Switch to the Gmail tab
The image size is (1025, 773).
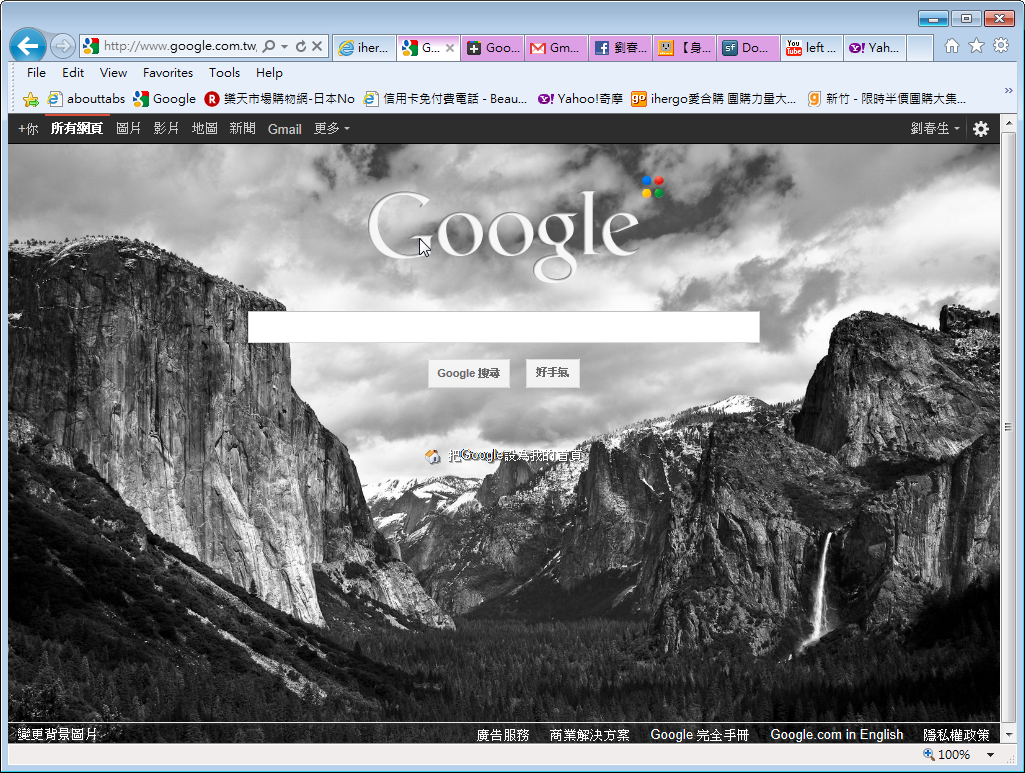pos(557,48)
